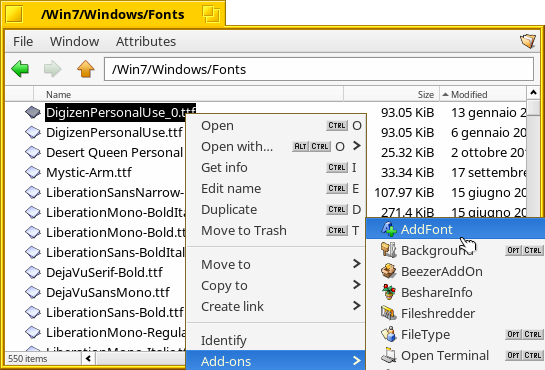Click file icon of DigizenPersonalUse.ttf
The height and width of the screenshot is (370, 545).
[x=33, y=132]
